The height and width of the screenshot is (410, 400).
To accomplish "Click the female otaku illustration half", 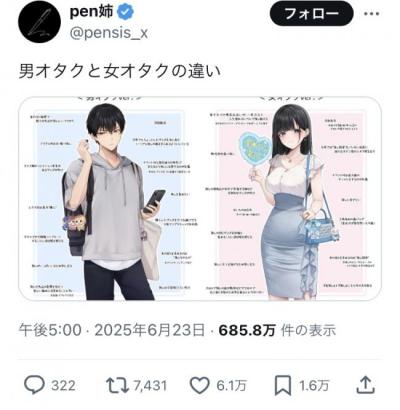I will pyautogui.click(x=291, y=199).
